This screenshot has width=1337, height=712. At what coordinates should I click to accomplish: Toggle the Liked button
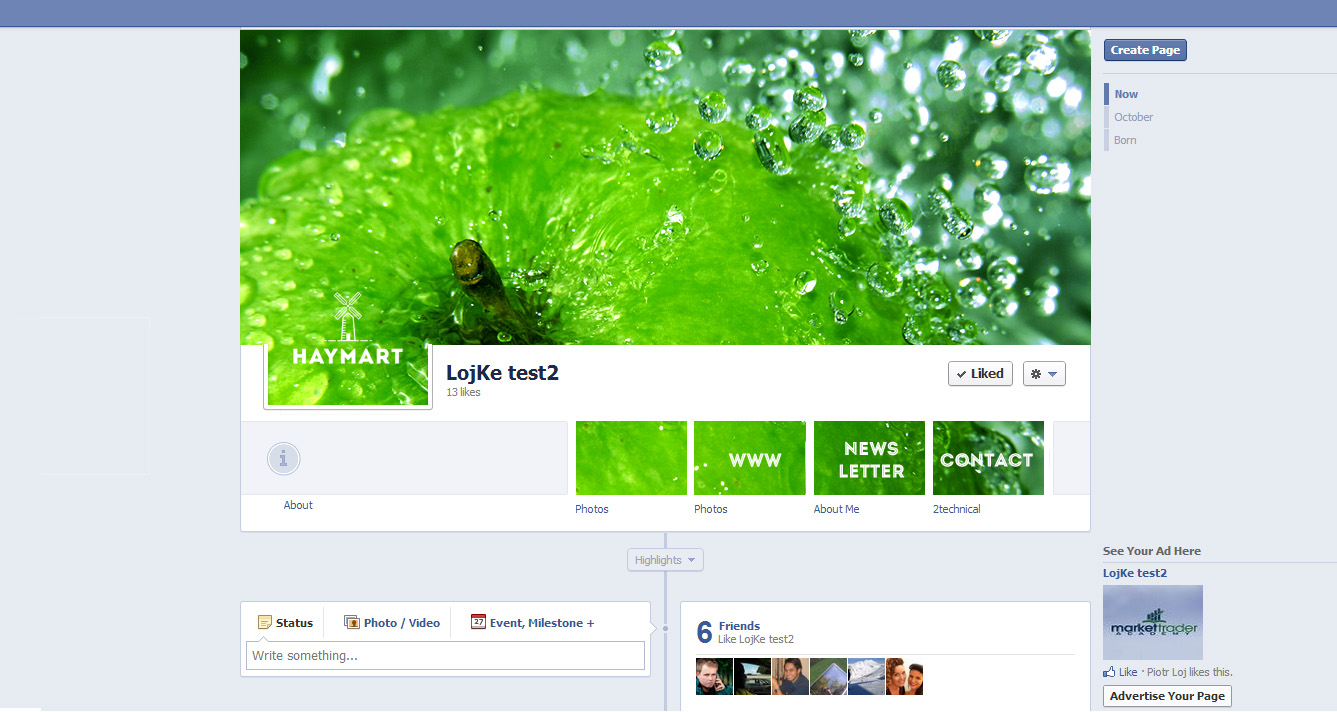tap(980, 373)
